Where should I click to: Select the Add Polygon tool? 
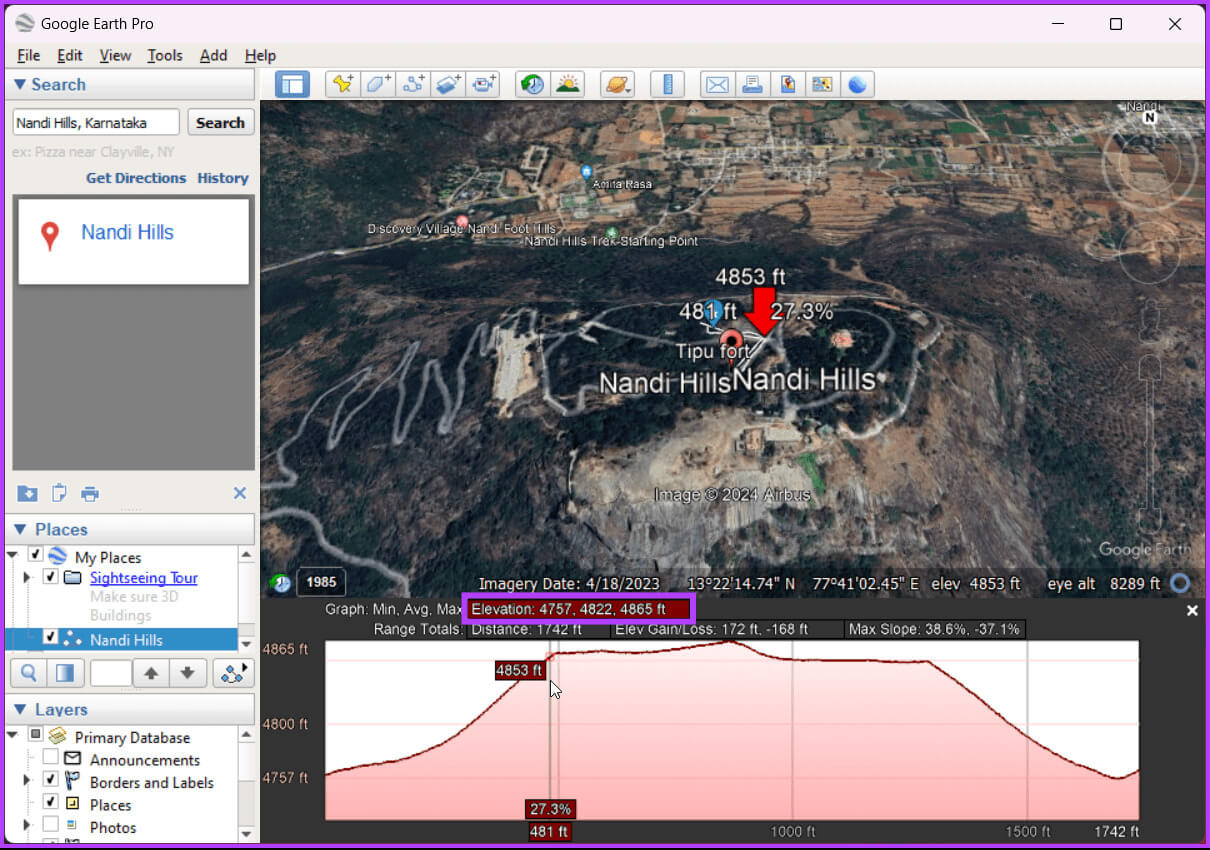click(379, 85)
